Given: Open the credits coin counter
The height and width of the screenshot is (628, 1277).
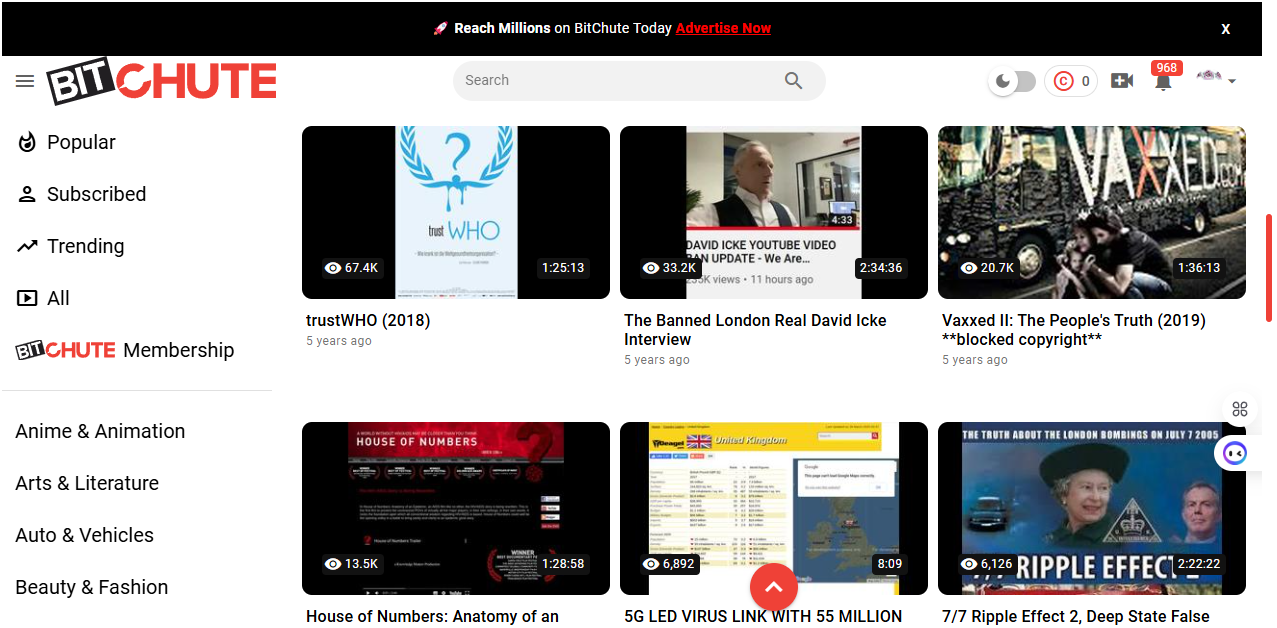Looking at the screenshot, I should (x=1071, y=81).
